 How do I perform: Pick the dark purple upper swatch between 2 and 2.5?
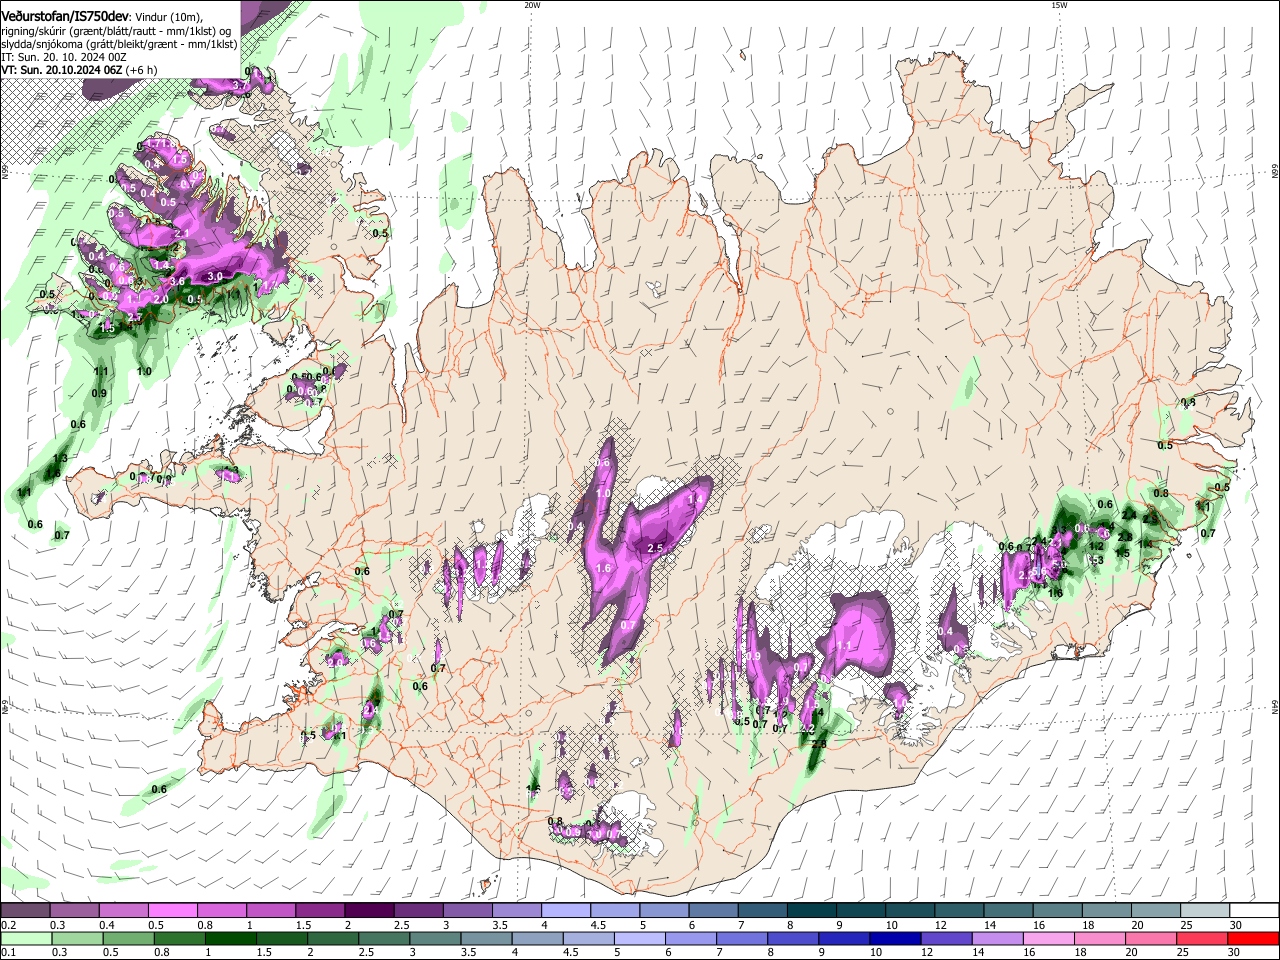[369, 911]
